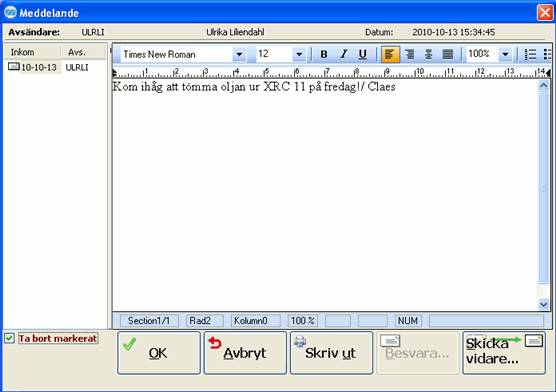
Task: Sort by the Inkom column header
Action: coord(32,52)
